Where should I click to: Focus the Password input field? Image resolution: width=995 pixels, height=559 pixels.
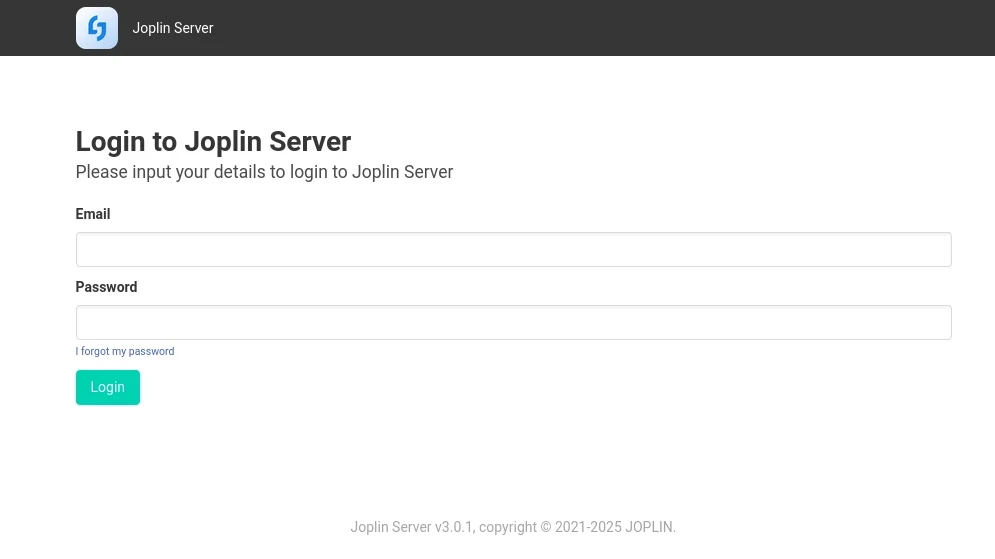point(513,323)
